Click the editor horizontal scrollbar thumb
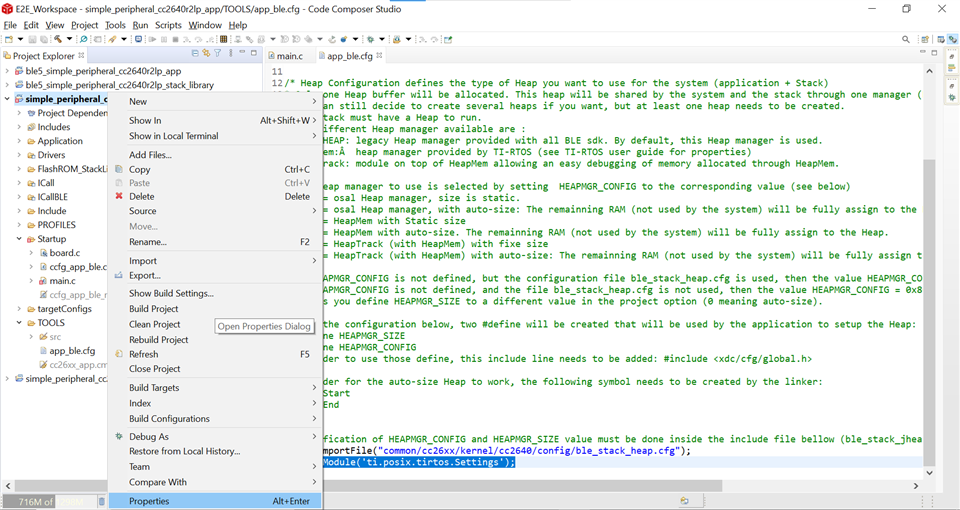 click(522, 486)
